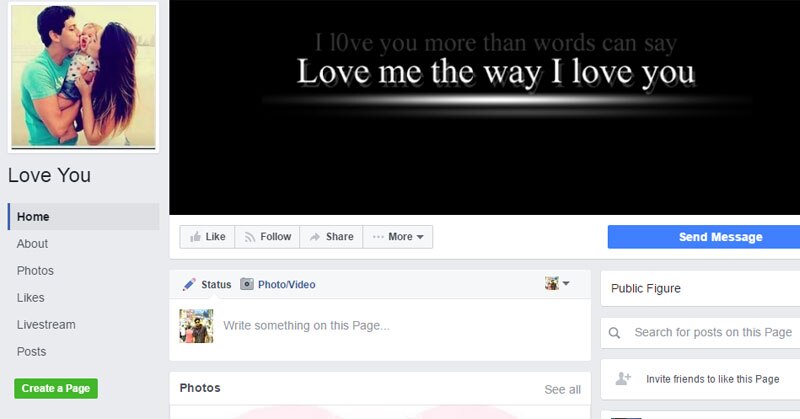Open the Love You profile picture
The image size is (800, 419).
(83, 77)
